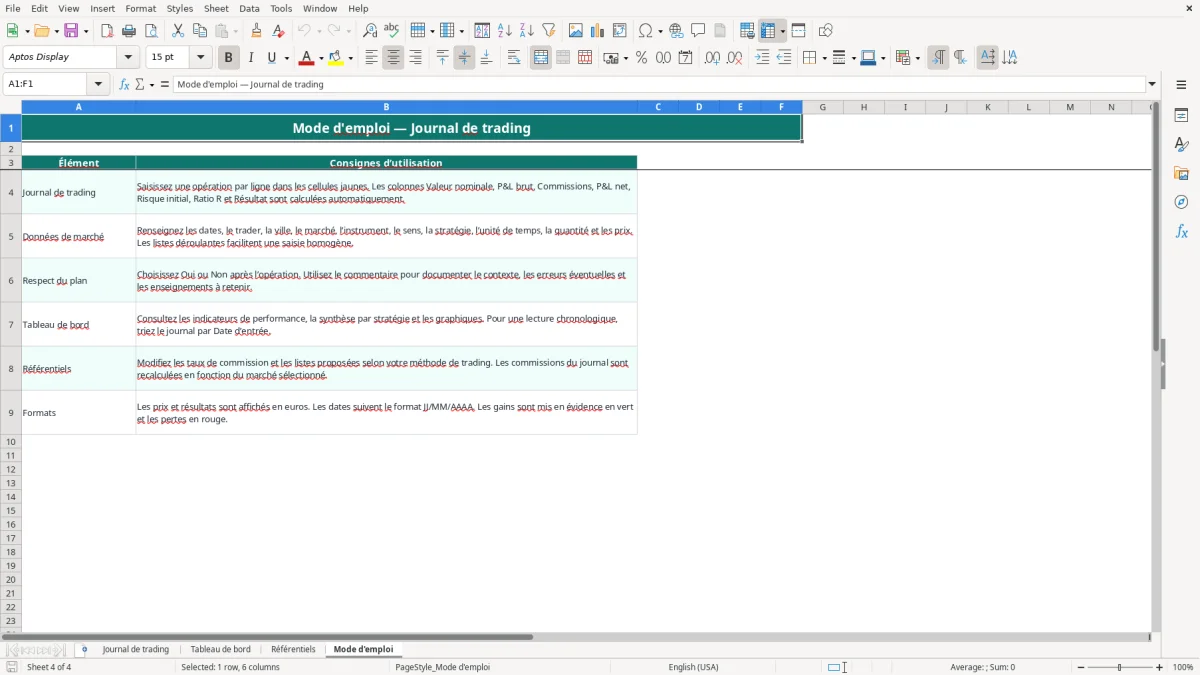Toggle Center vertically alignment

[x=464, y=58]
